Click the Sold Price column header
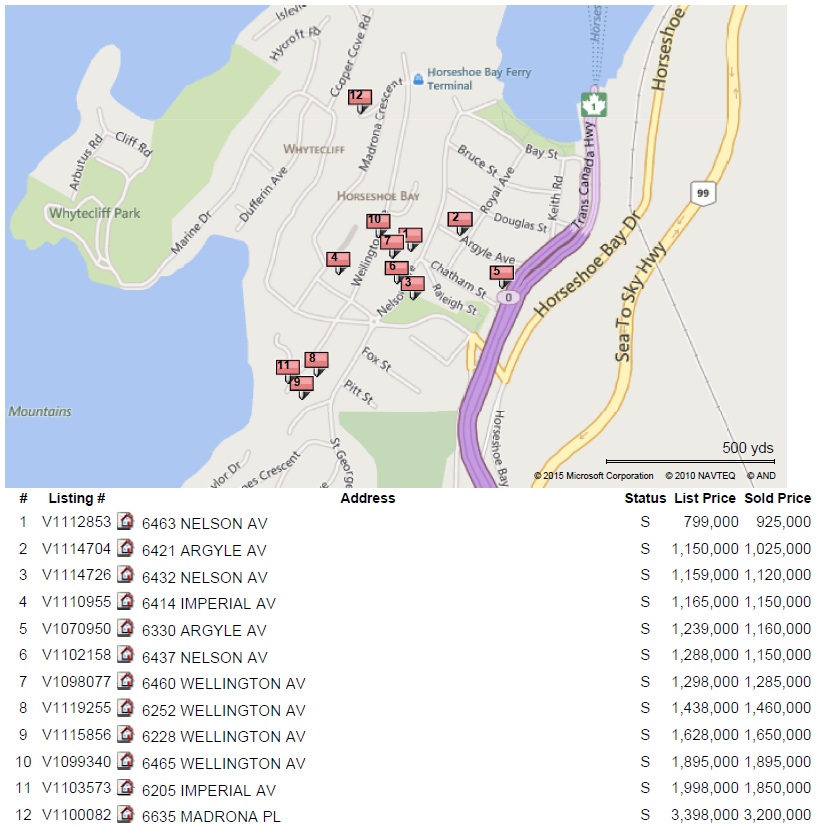The height and width of the screenshot is (826, 817). point(777,498)
